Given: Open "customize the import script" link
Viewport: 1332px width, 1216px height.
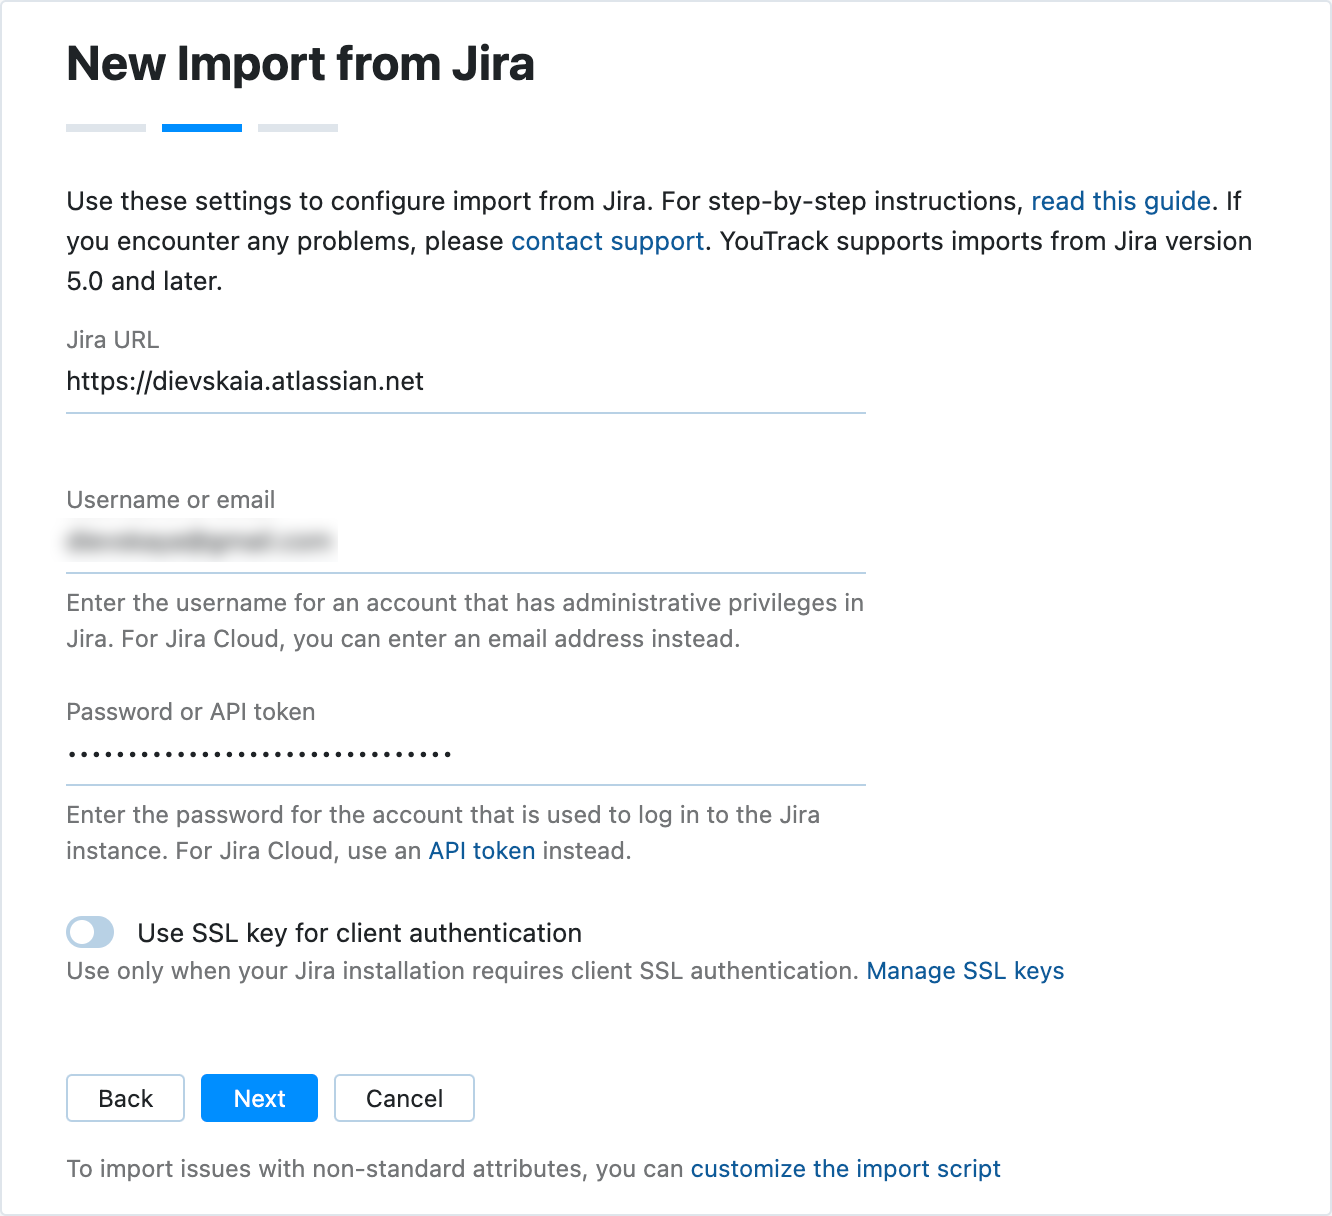Looking at the screenshot, I should click(x=845, y=1168).
